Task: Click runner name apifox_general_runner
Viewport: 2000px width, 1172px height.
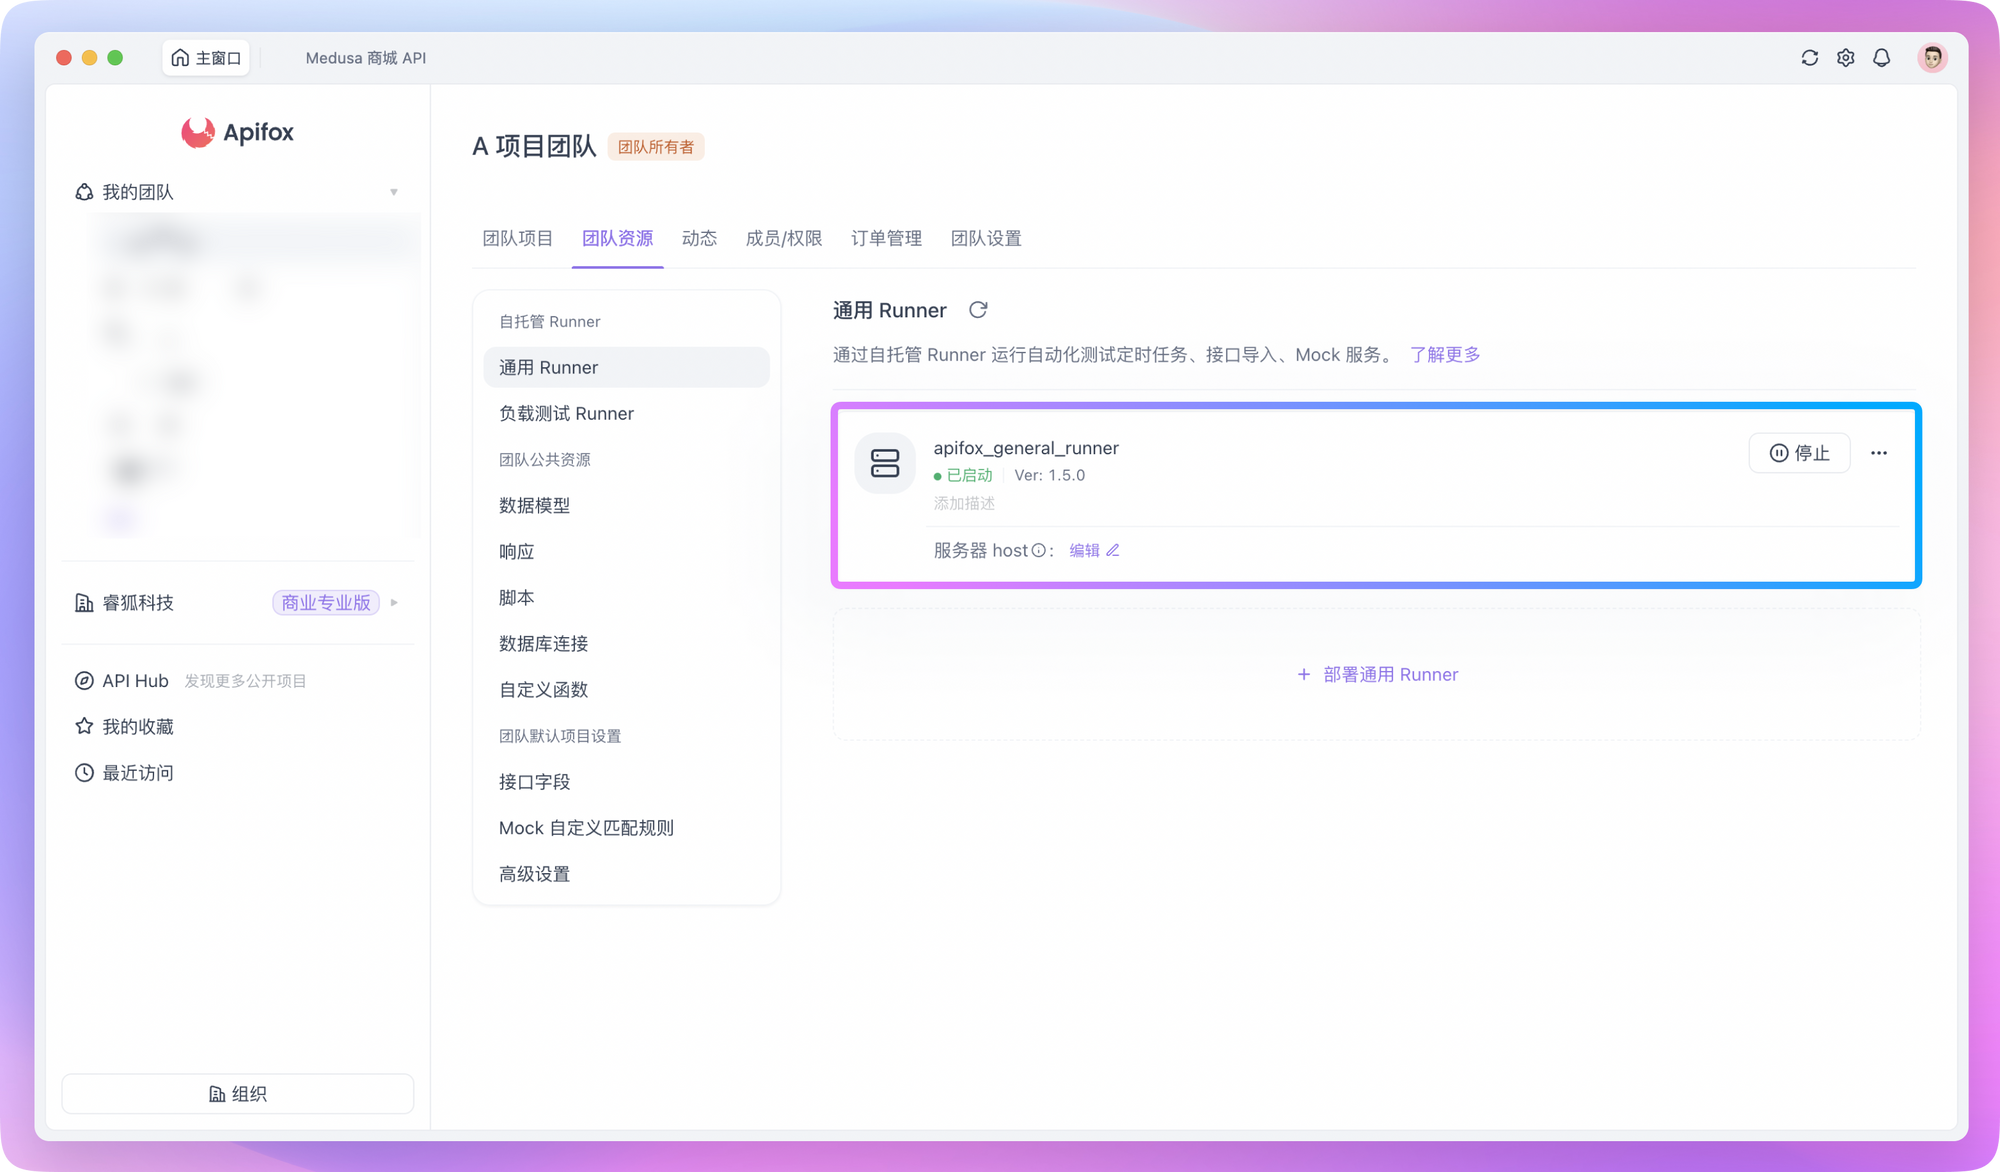Action: pos(1026,448)
